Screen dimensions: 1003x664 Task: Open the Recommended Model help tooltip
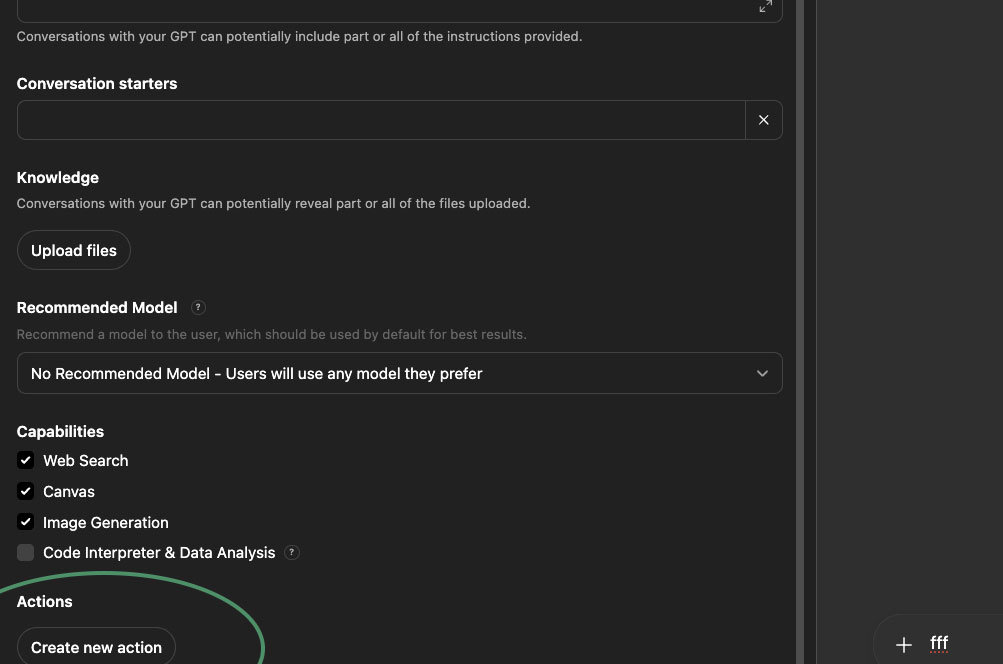pyautogui.click(x=197, y=307)
